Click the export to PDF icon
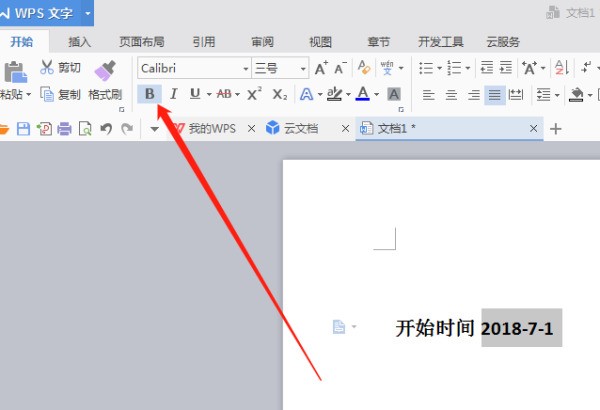This screenshot has width=600, height=410. point(44,129)
